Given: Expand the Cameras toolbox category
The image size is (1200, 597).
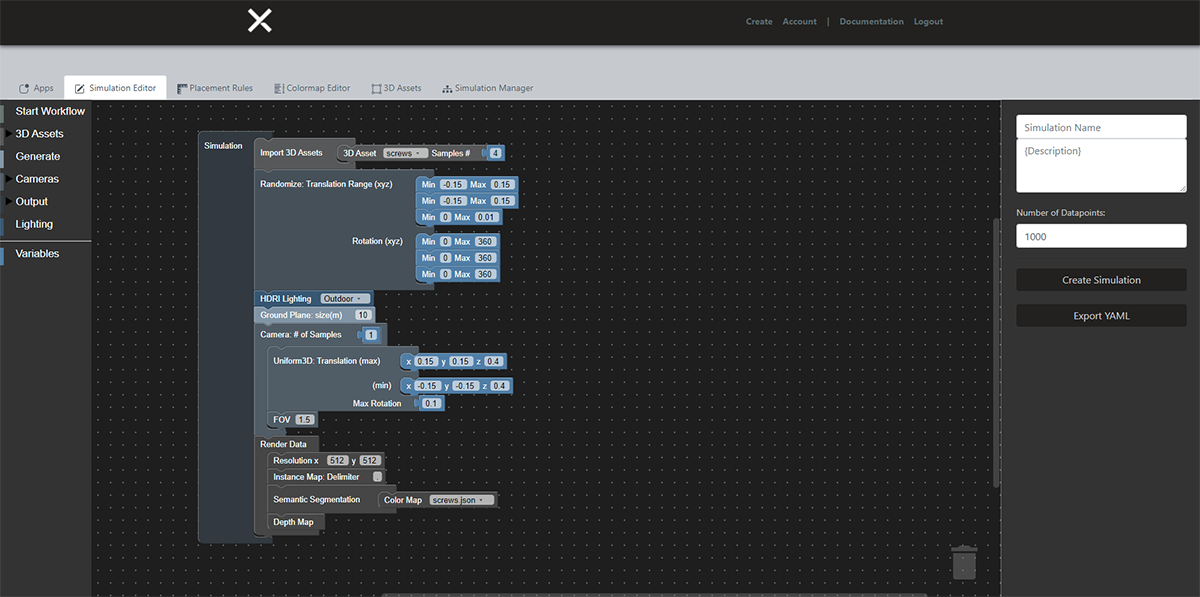Looking at the screenshot, I should [10, 179].
